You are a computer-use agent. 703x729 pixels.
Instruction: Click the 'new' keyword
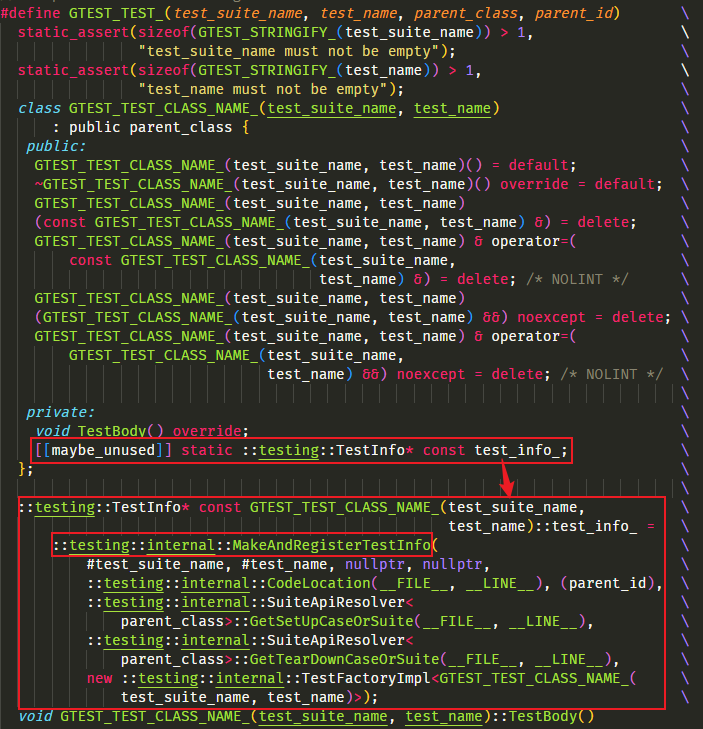(99, 678)
